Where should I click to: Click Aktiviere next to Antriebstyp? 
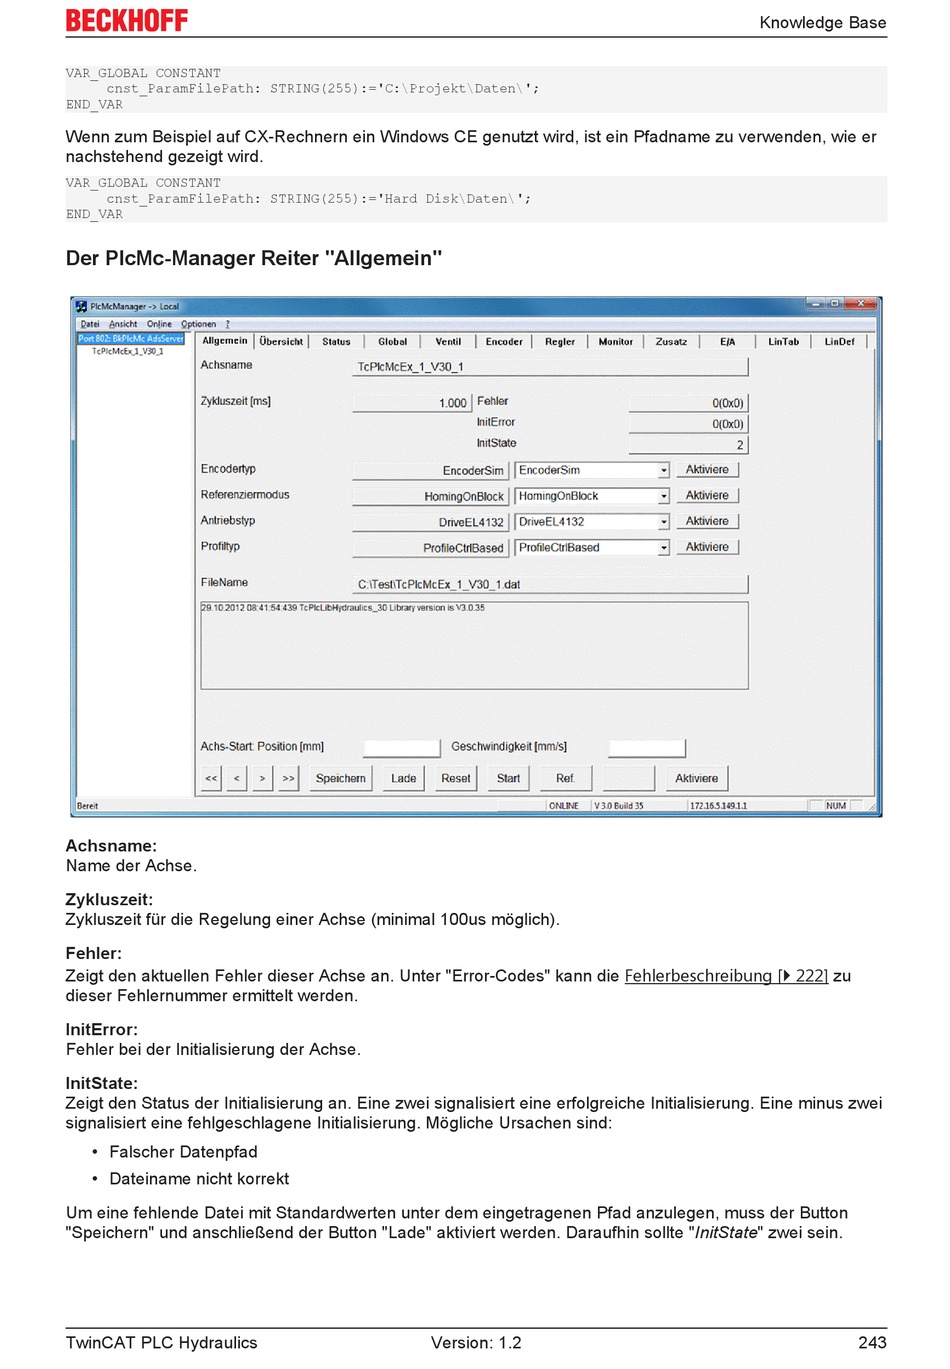(708, 522)
